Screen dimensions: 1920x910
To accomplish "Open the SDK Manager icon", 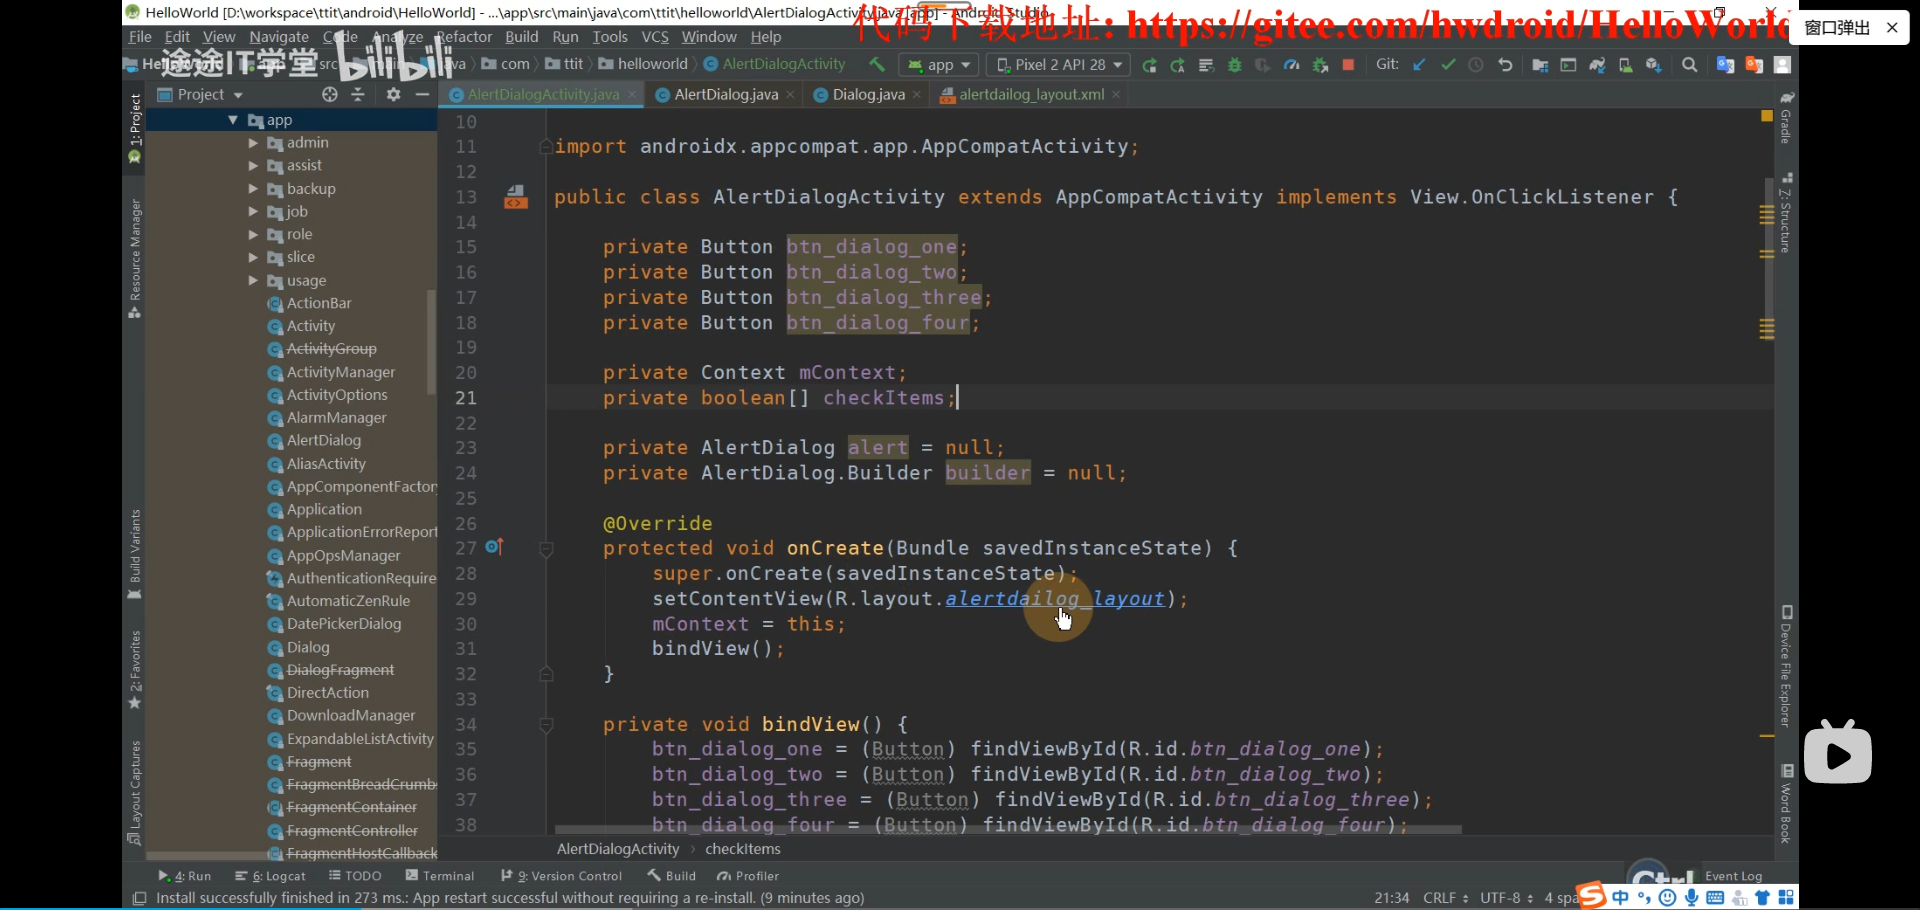I will pos(1654,65).
